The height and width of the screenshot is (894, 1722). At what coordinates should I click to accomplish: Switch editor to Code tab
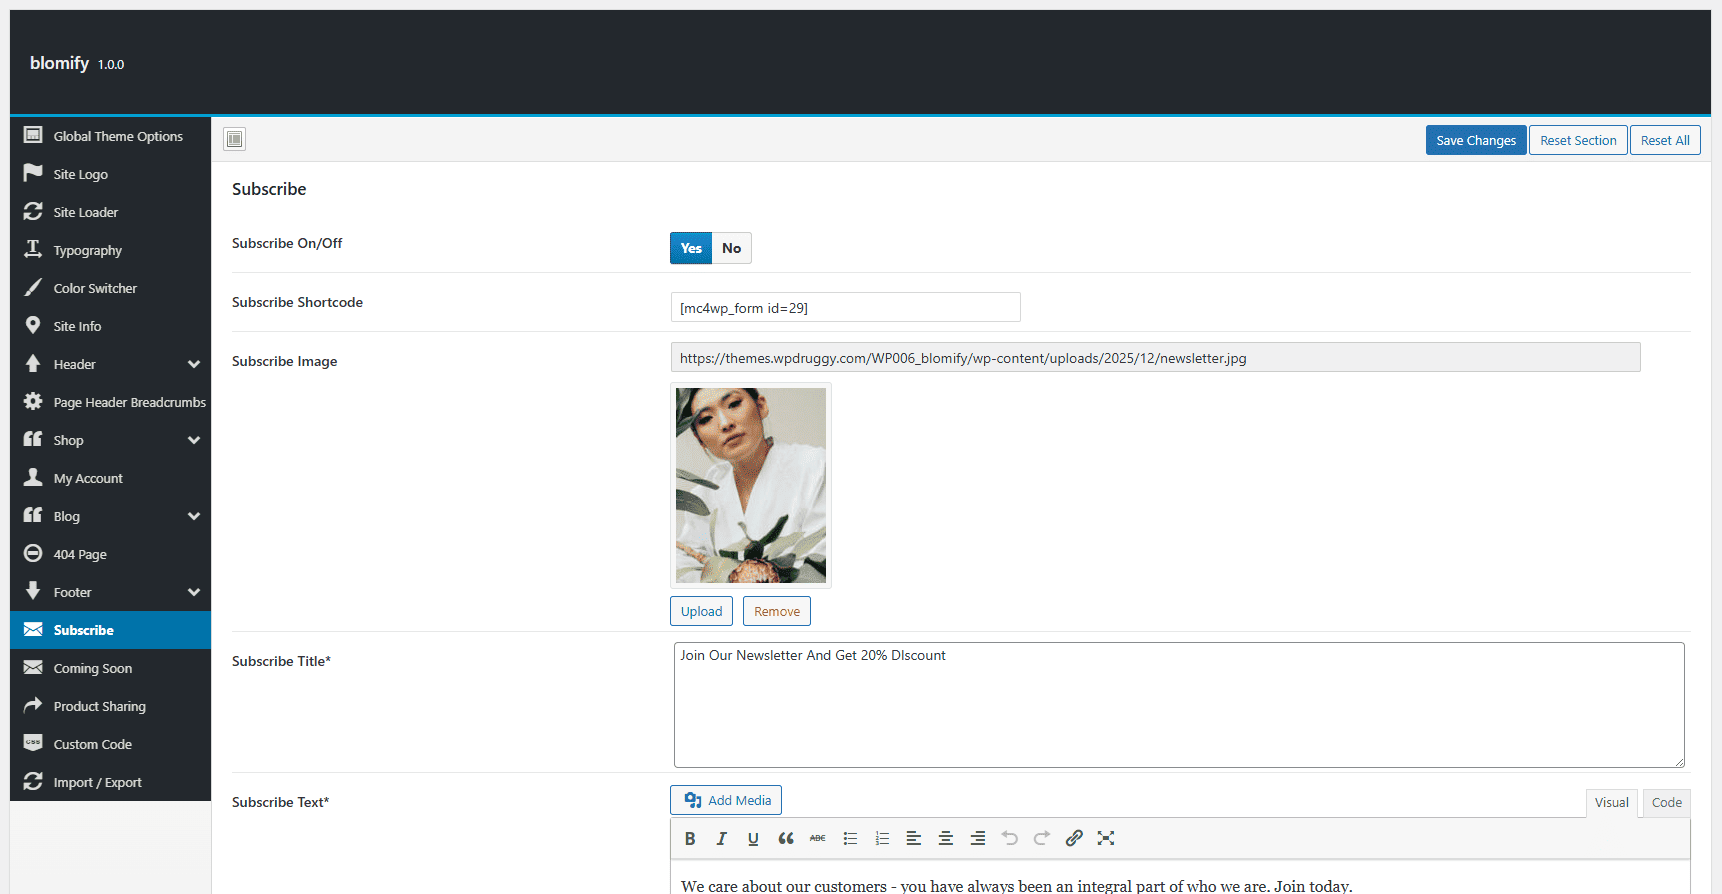[1667, 803]
